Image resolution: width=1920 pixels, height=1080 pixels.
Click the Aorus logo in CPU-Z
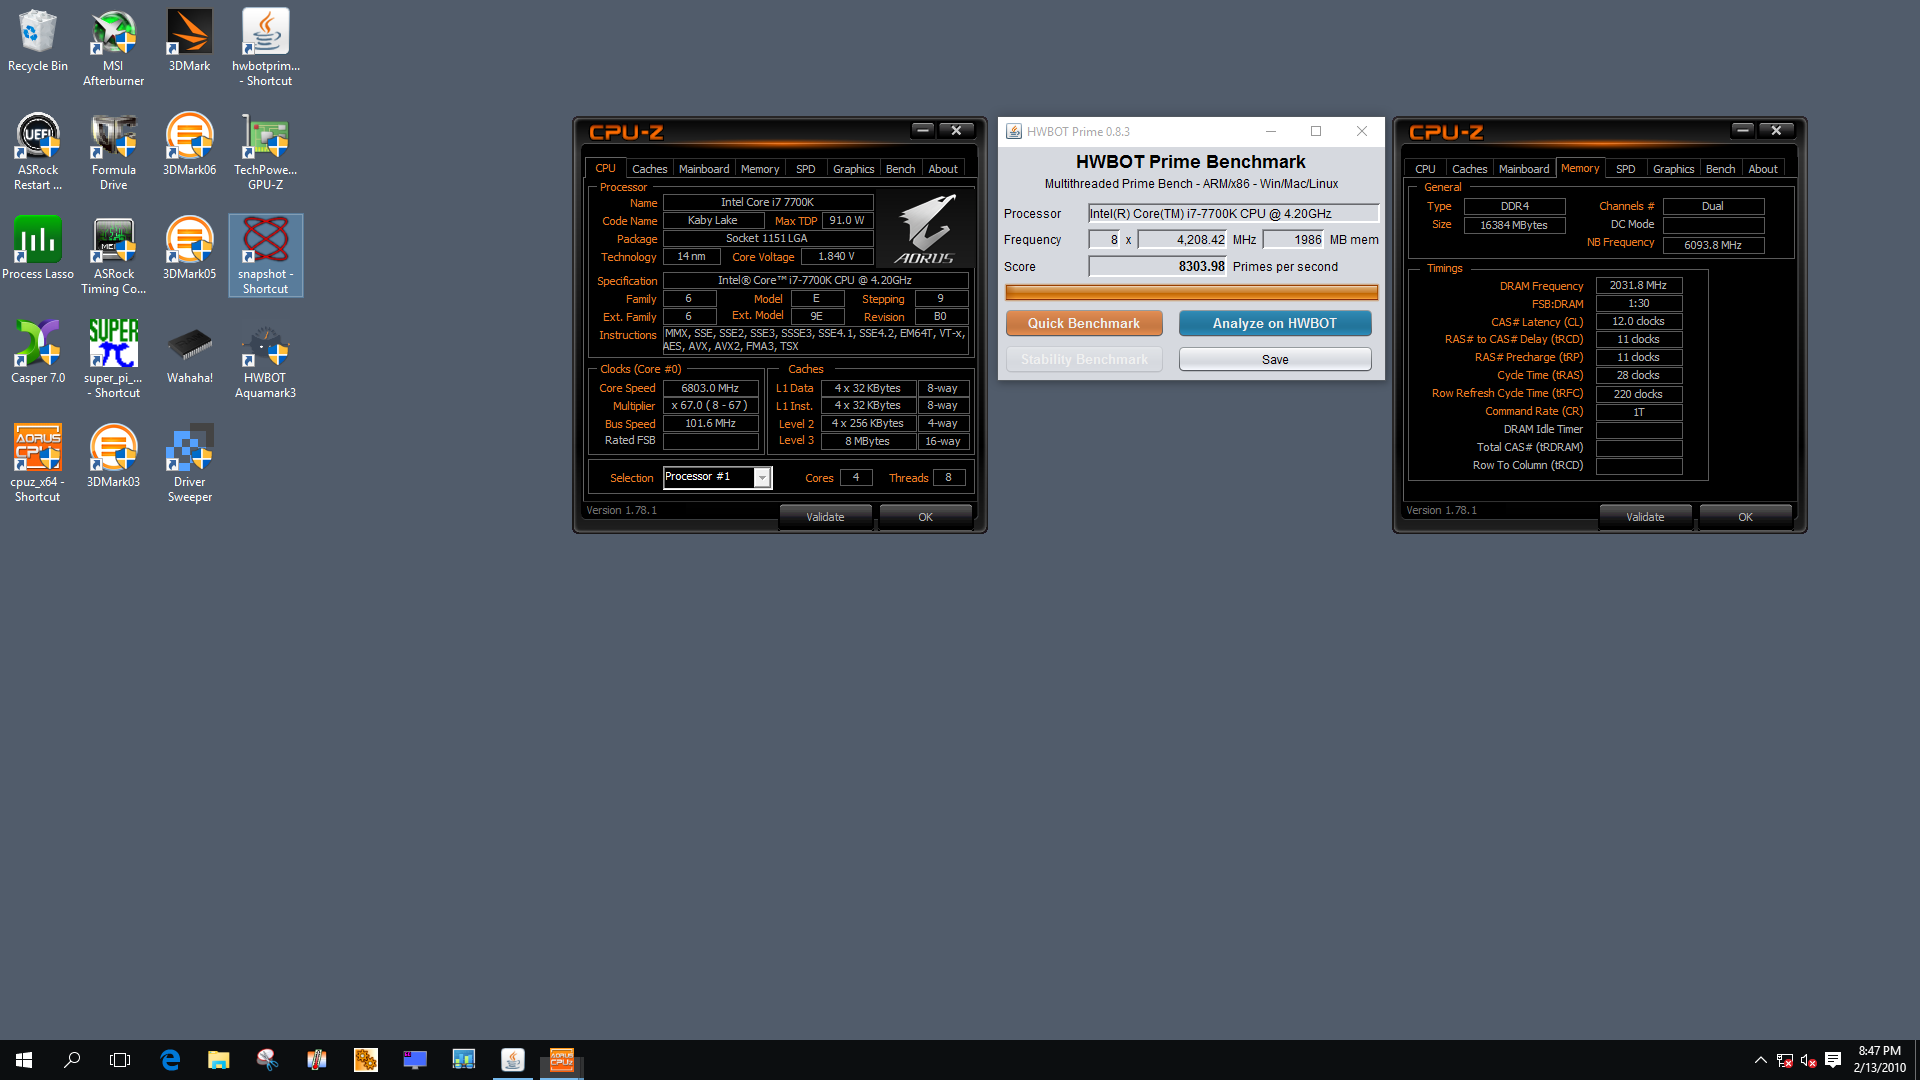926,229
